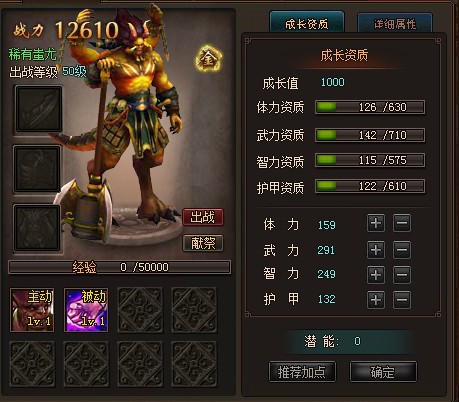Click the first empty bottom-row skill slot
Image resolution: width=459 pixels, height=402 pixels.
[x=32, y=364]
